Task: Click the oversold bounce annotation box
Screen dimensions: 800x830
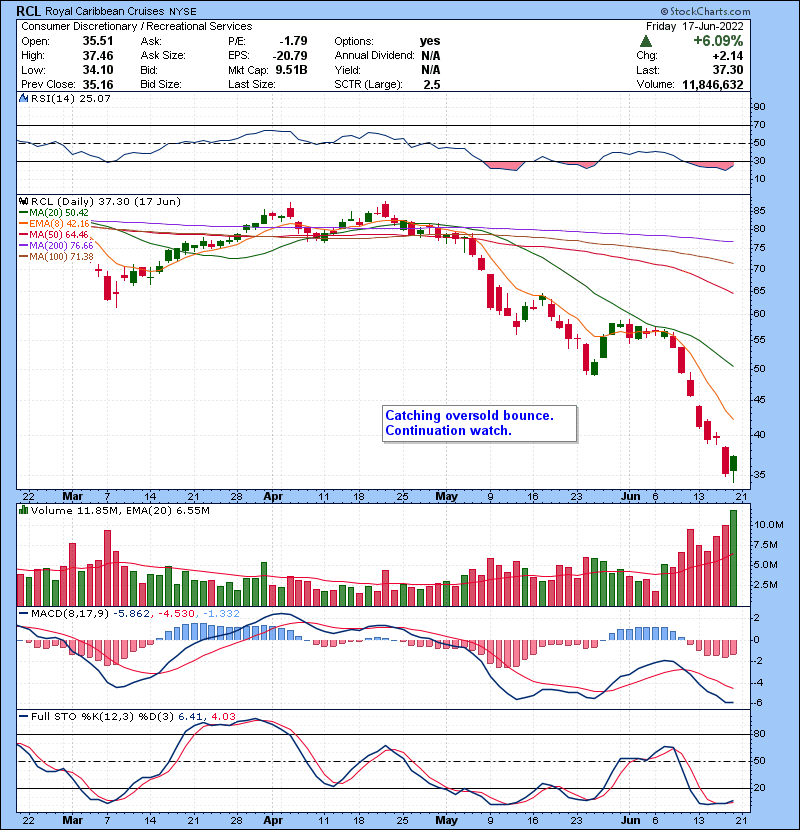Action: pos(478,423)
